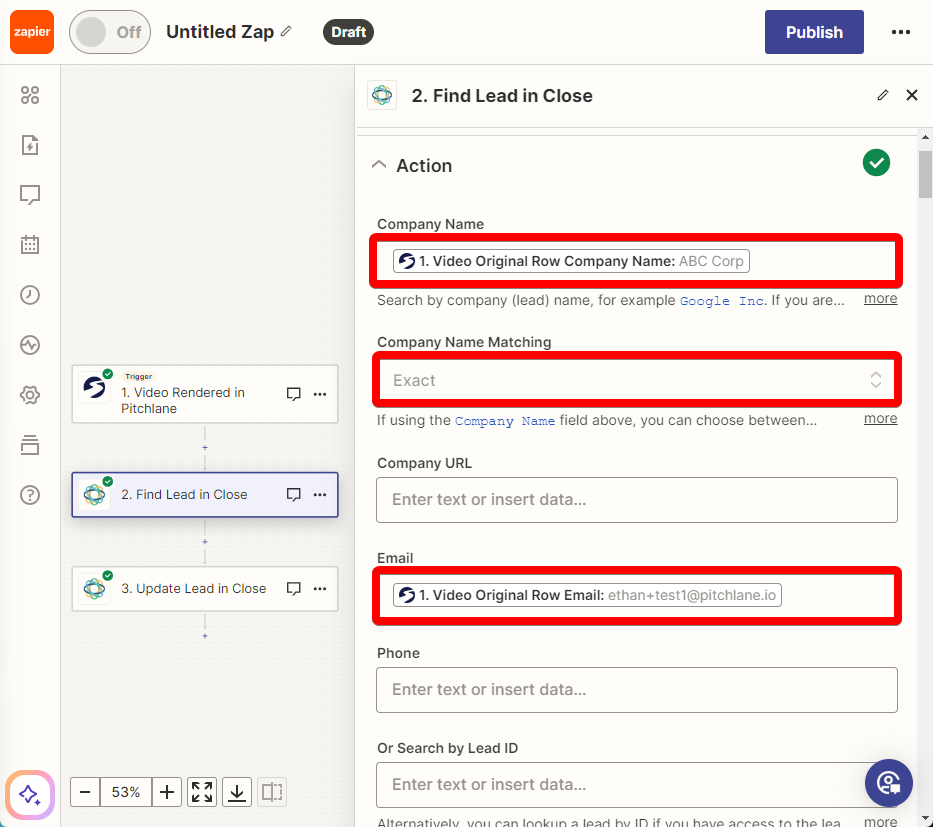
Task: Open the versions stack icon in sidebar
Action: pos(30,445)
